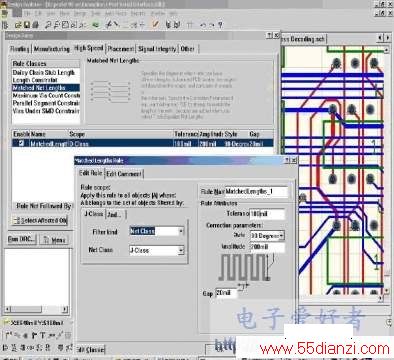
Task: Click the orange checkmark toolbar icon
Action: [x=155, y=24]
